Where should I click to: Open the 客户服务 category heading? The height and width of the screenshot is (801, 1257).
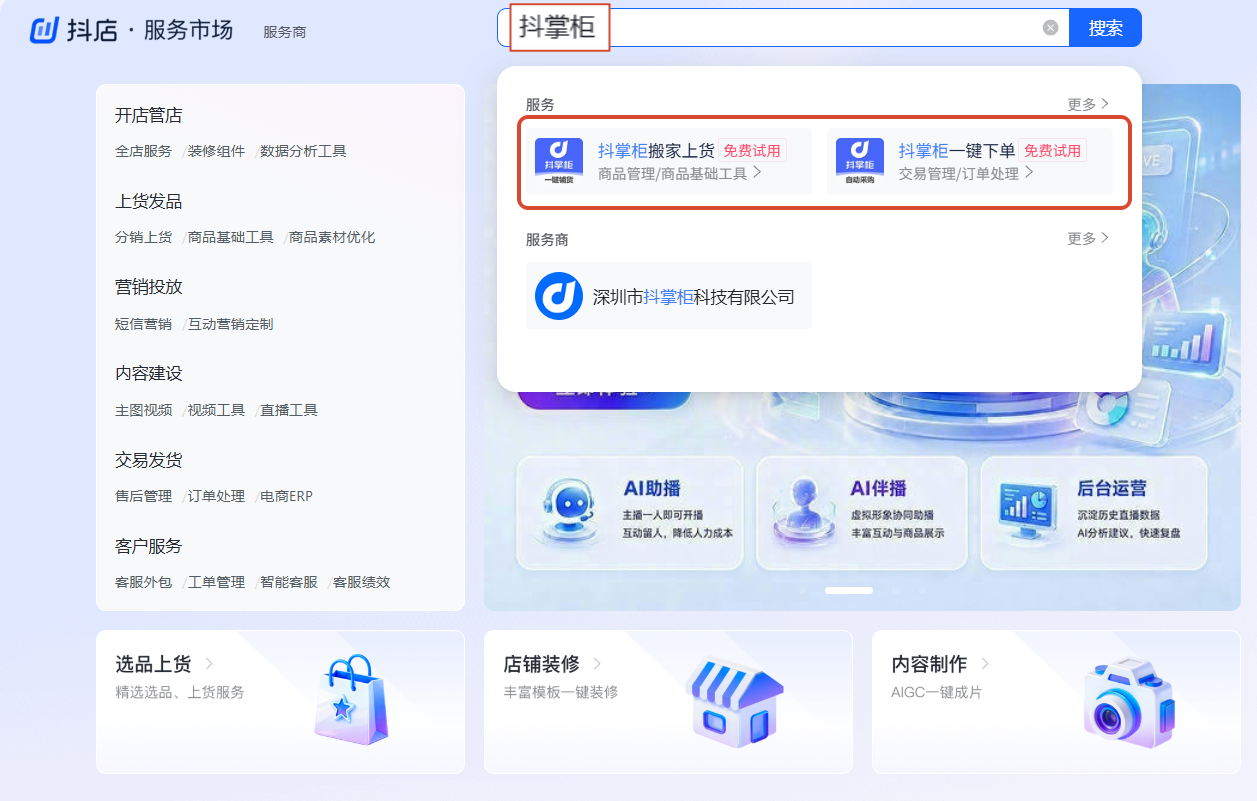149,546
